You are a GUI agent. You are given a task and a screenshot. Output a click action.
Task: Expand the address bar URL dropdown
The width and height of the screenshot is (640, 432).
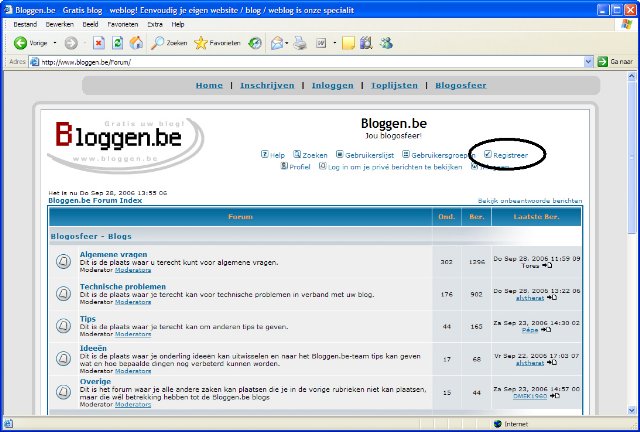587,62
